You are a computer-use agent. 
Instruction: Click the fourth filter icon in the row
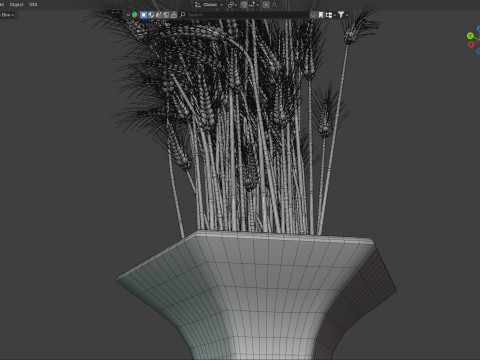(x=166, y=15)
